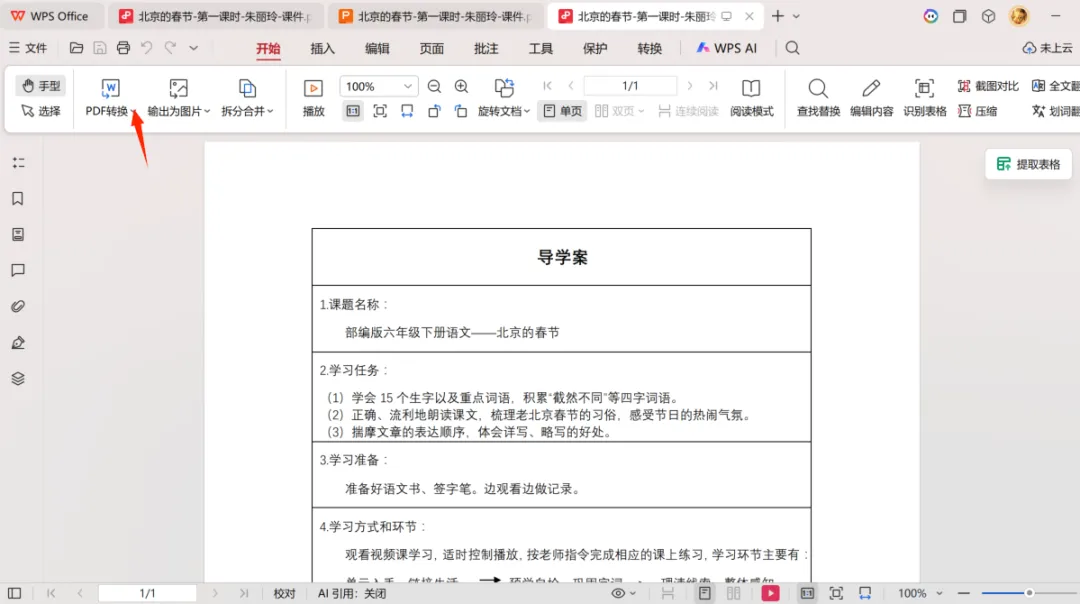Image resolution: width=1080 pixels, height=604 pixels.
Task: Open the 100% zoom combo box
Action: pyautogui.click(x=378, y=86)
